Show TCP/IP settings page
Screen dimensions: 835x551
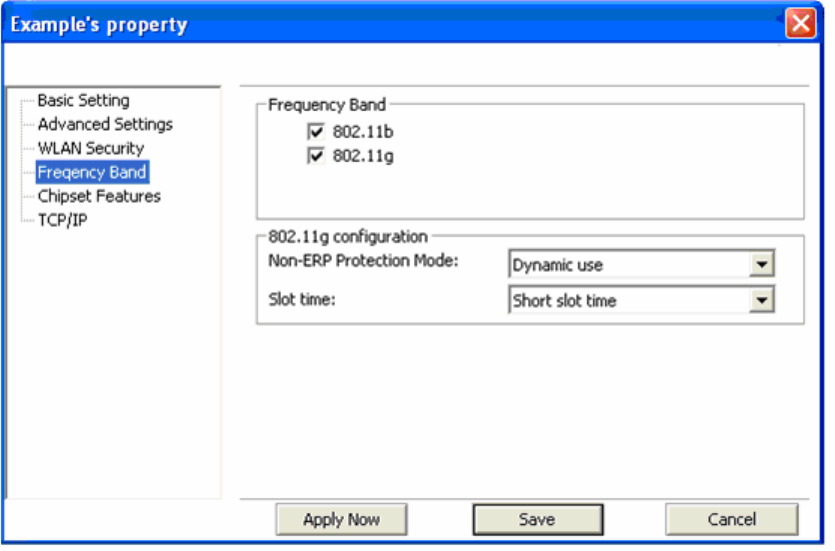(x=63, y=222)
